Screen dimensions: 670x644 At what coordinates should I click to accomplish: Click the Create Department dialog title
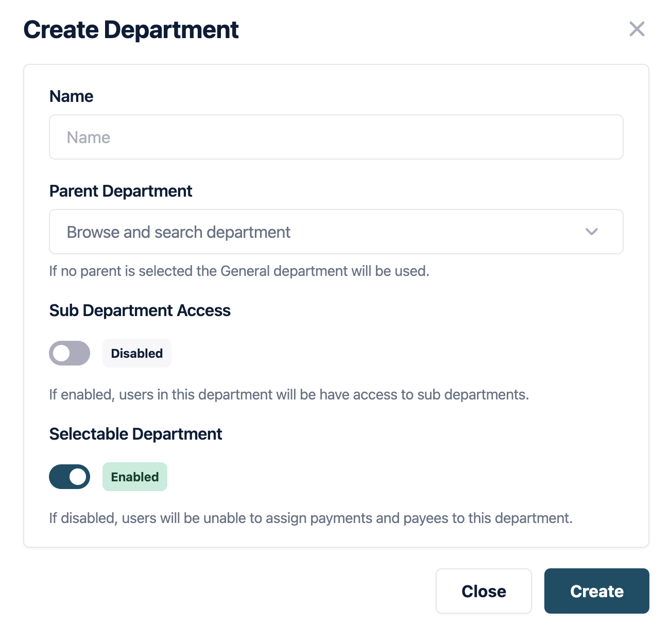[x=131, y=30]
